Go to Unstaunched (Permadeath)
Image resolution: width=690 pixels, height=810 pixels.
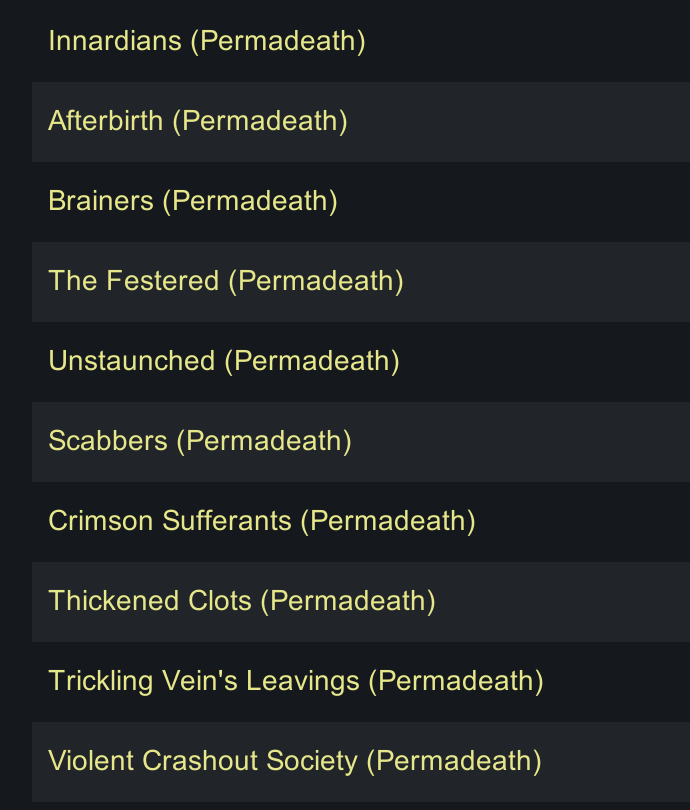click(223, 362)
